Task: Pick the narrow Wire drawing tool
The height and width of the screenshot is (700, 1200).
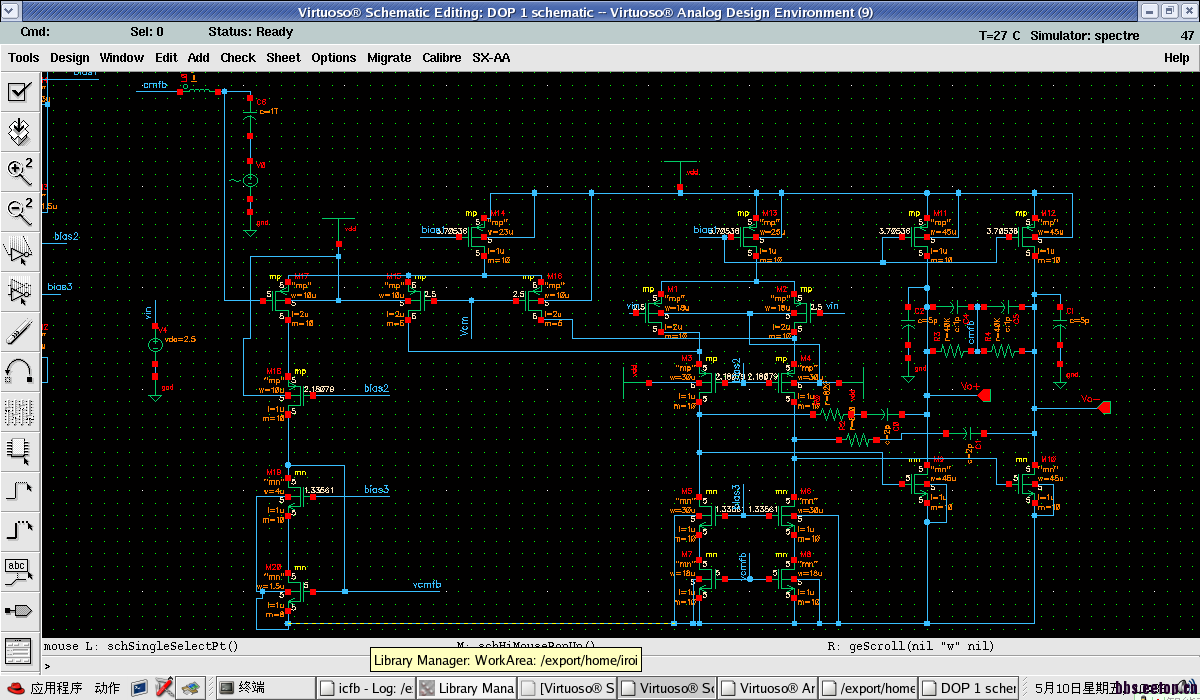Action: [20, 490]
